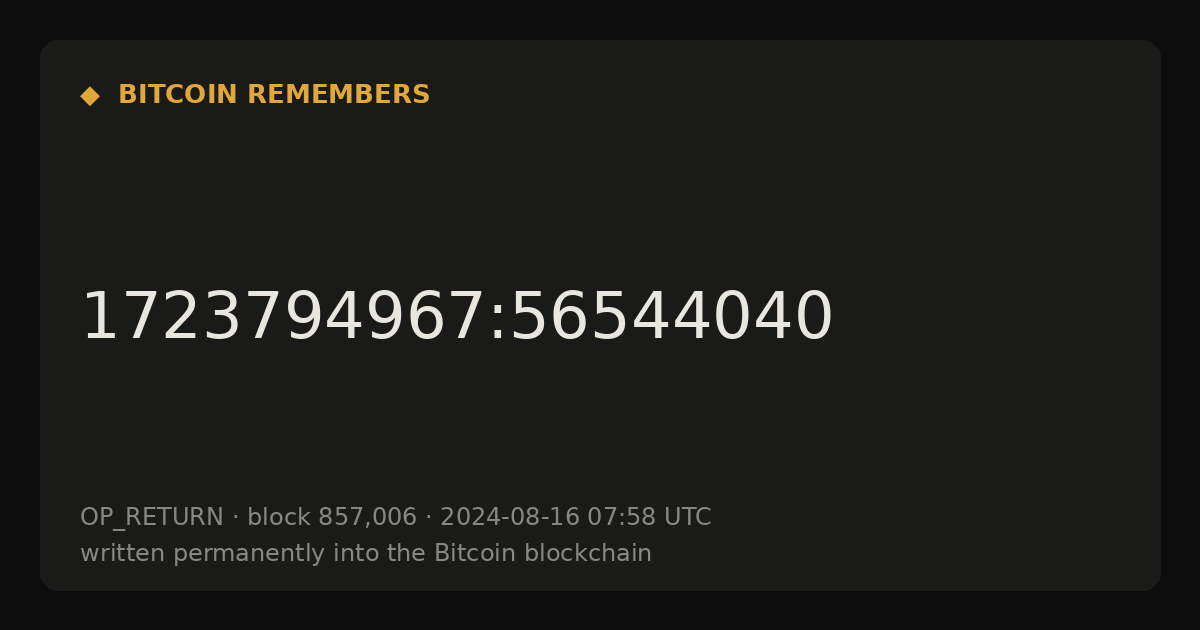Click the OP_RETURN label
Image resolution: width=1200 pixels, height=630 pixels.
pyautogui.click(x=152, y=518)
